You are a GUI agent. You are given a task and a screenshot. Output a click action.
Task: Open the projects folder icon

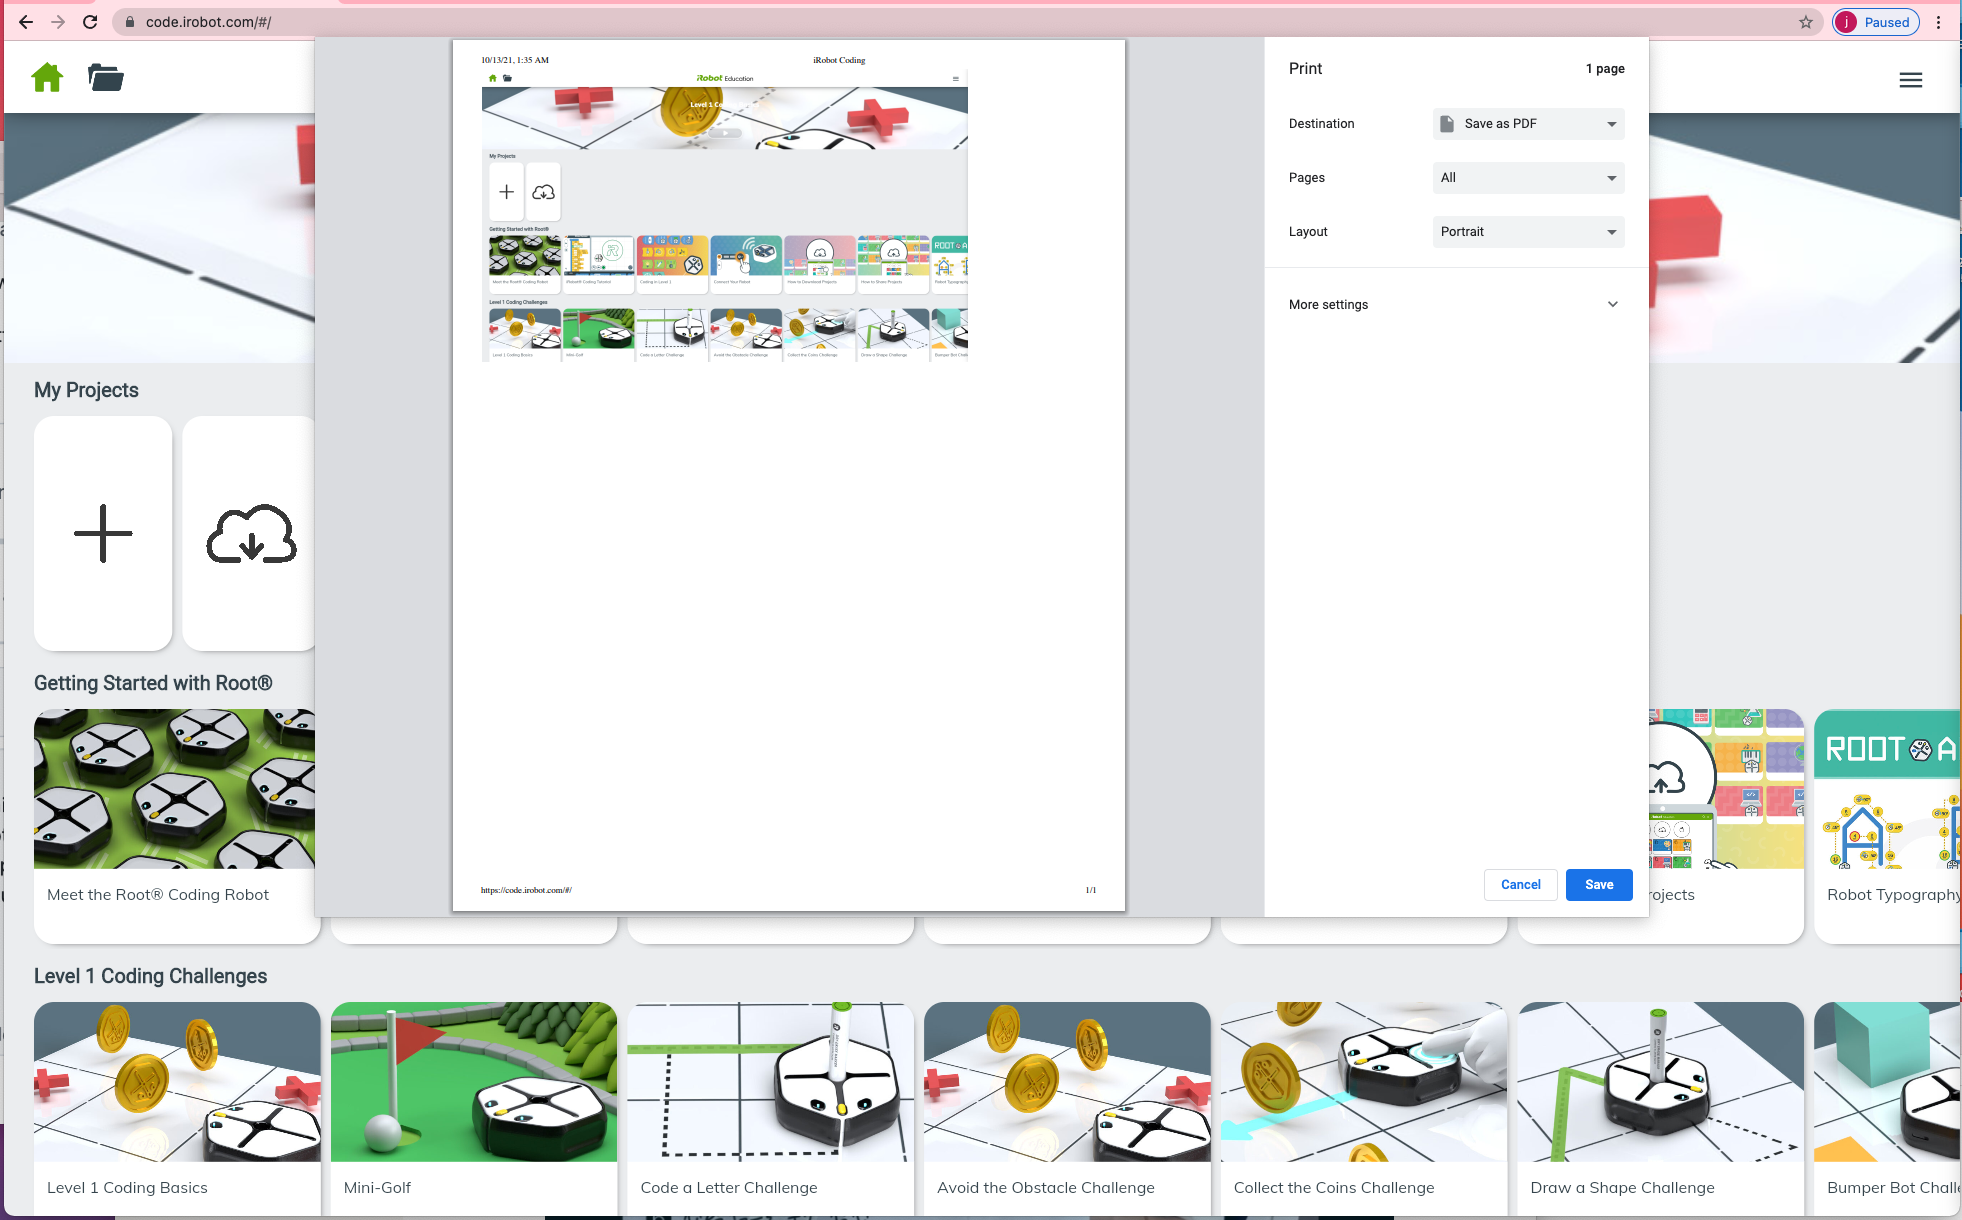pyautogui.click(x=105, y=77)
